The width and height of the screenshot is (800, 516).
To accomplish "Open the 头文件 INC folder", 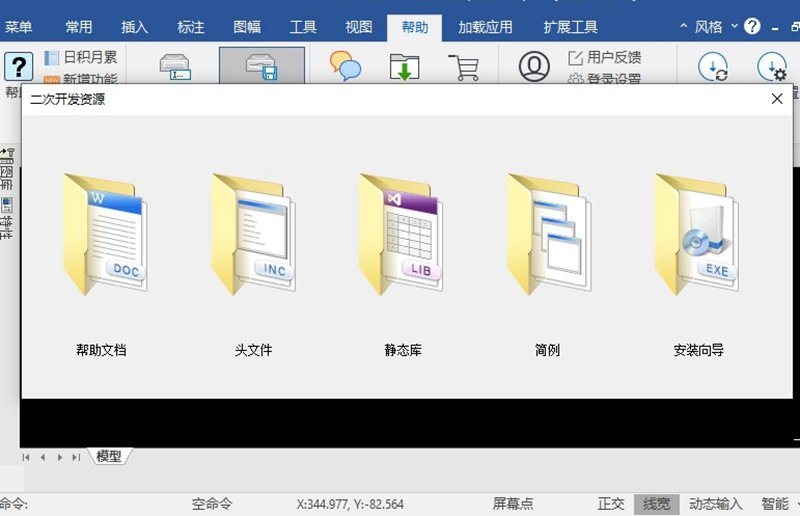I will [x=253, y=234].
